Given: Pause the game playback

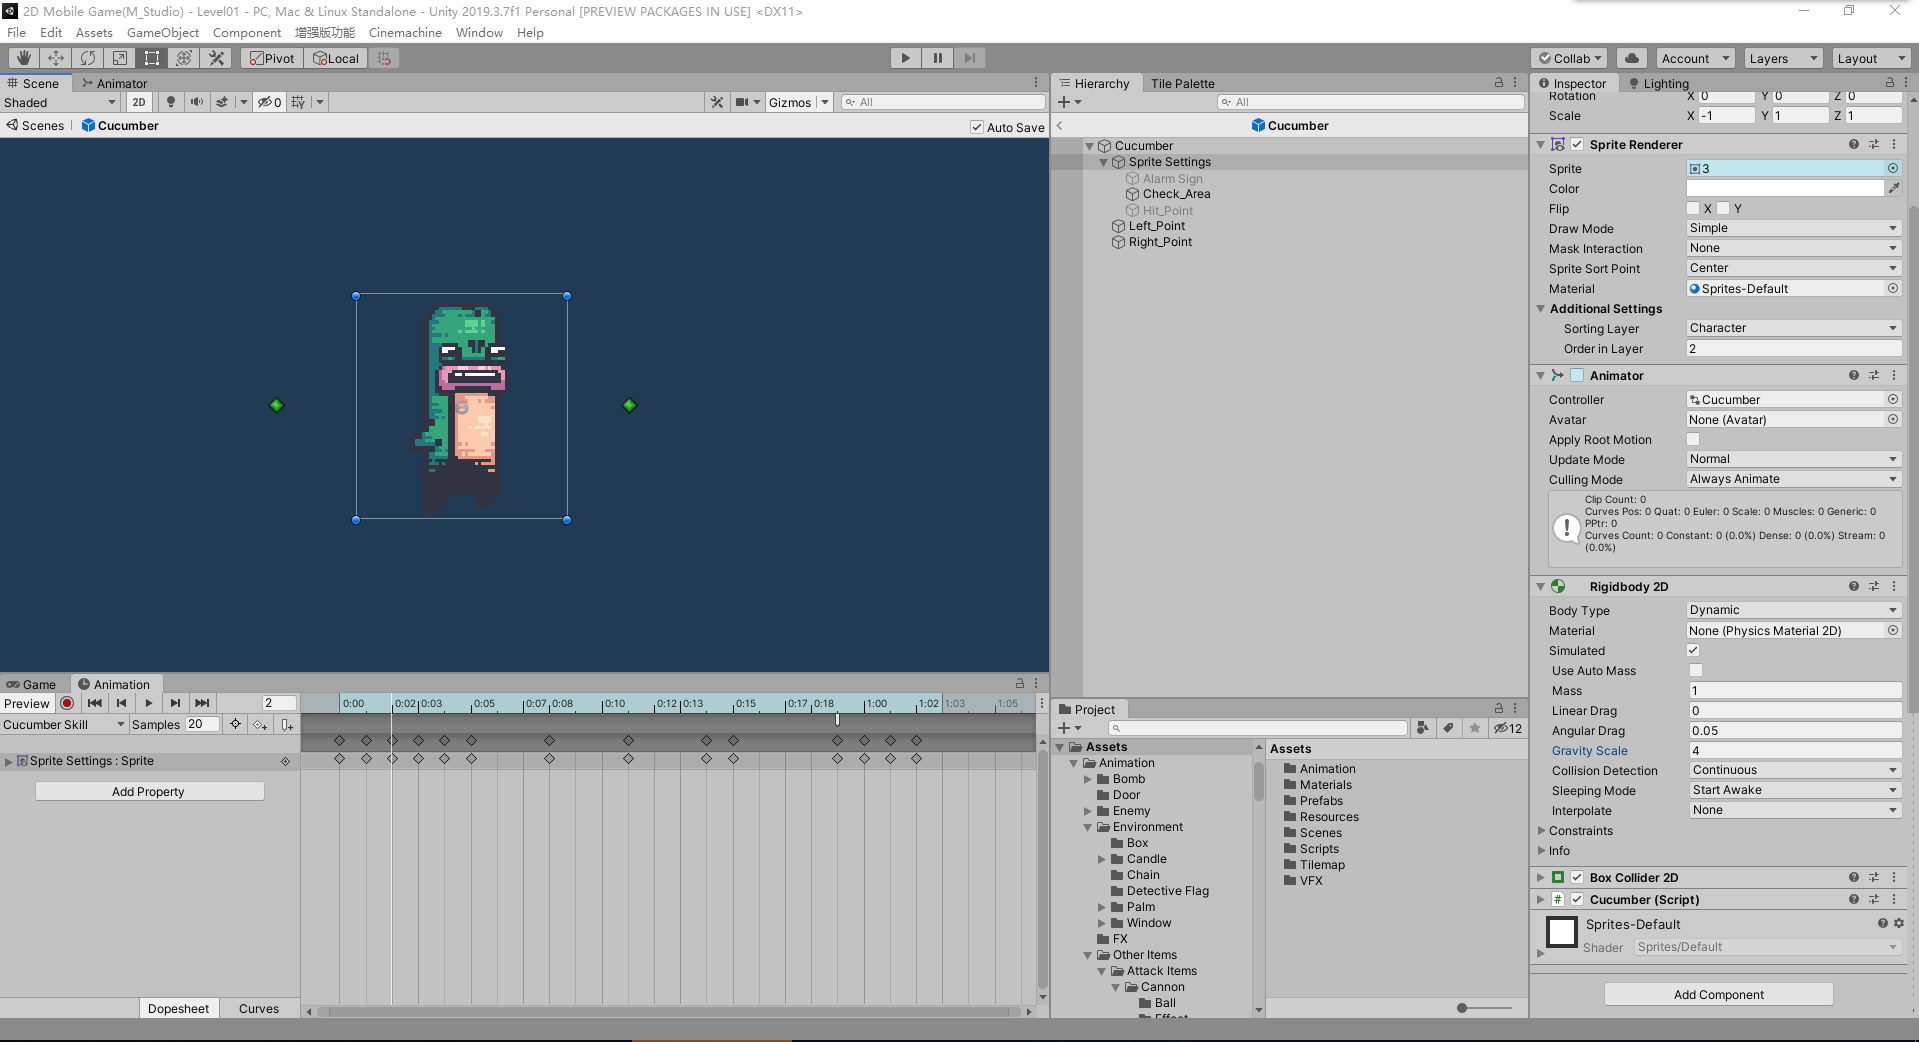Looking at the screenshot, I should (938, 58).
